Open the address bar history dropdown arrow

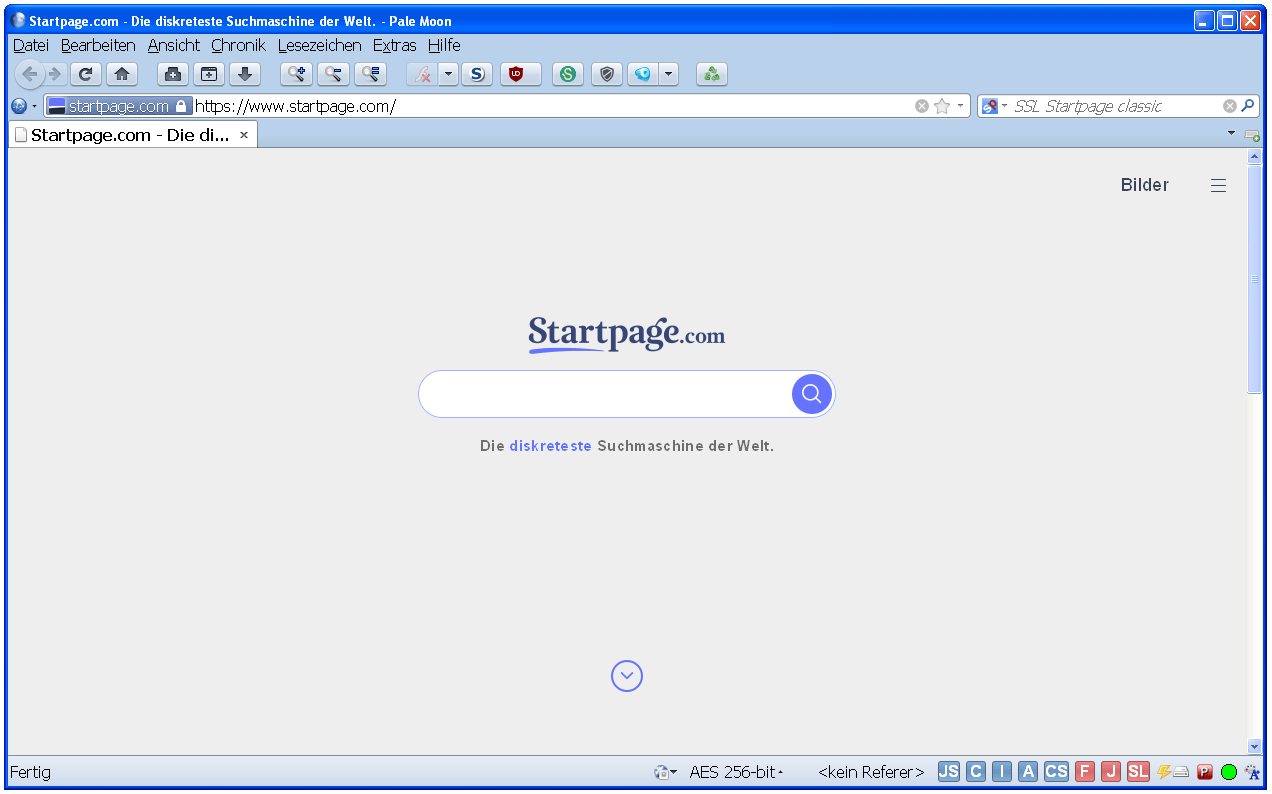point(961,106)
